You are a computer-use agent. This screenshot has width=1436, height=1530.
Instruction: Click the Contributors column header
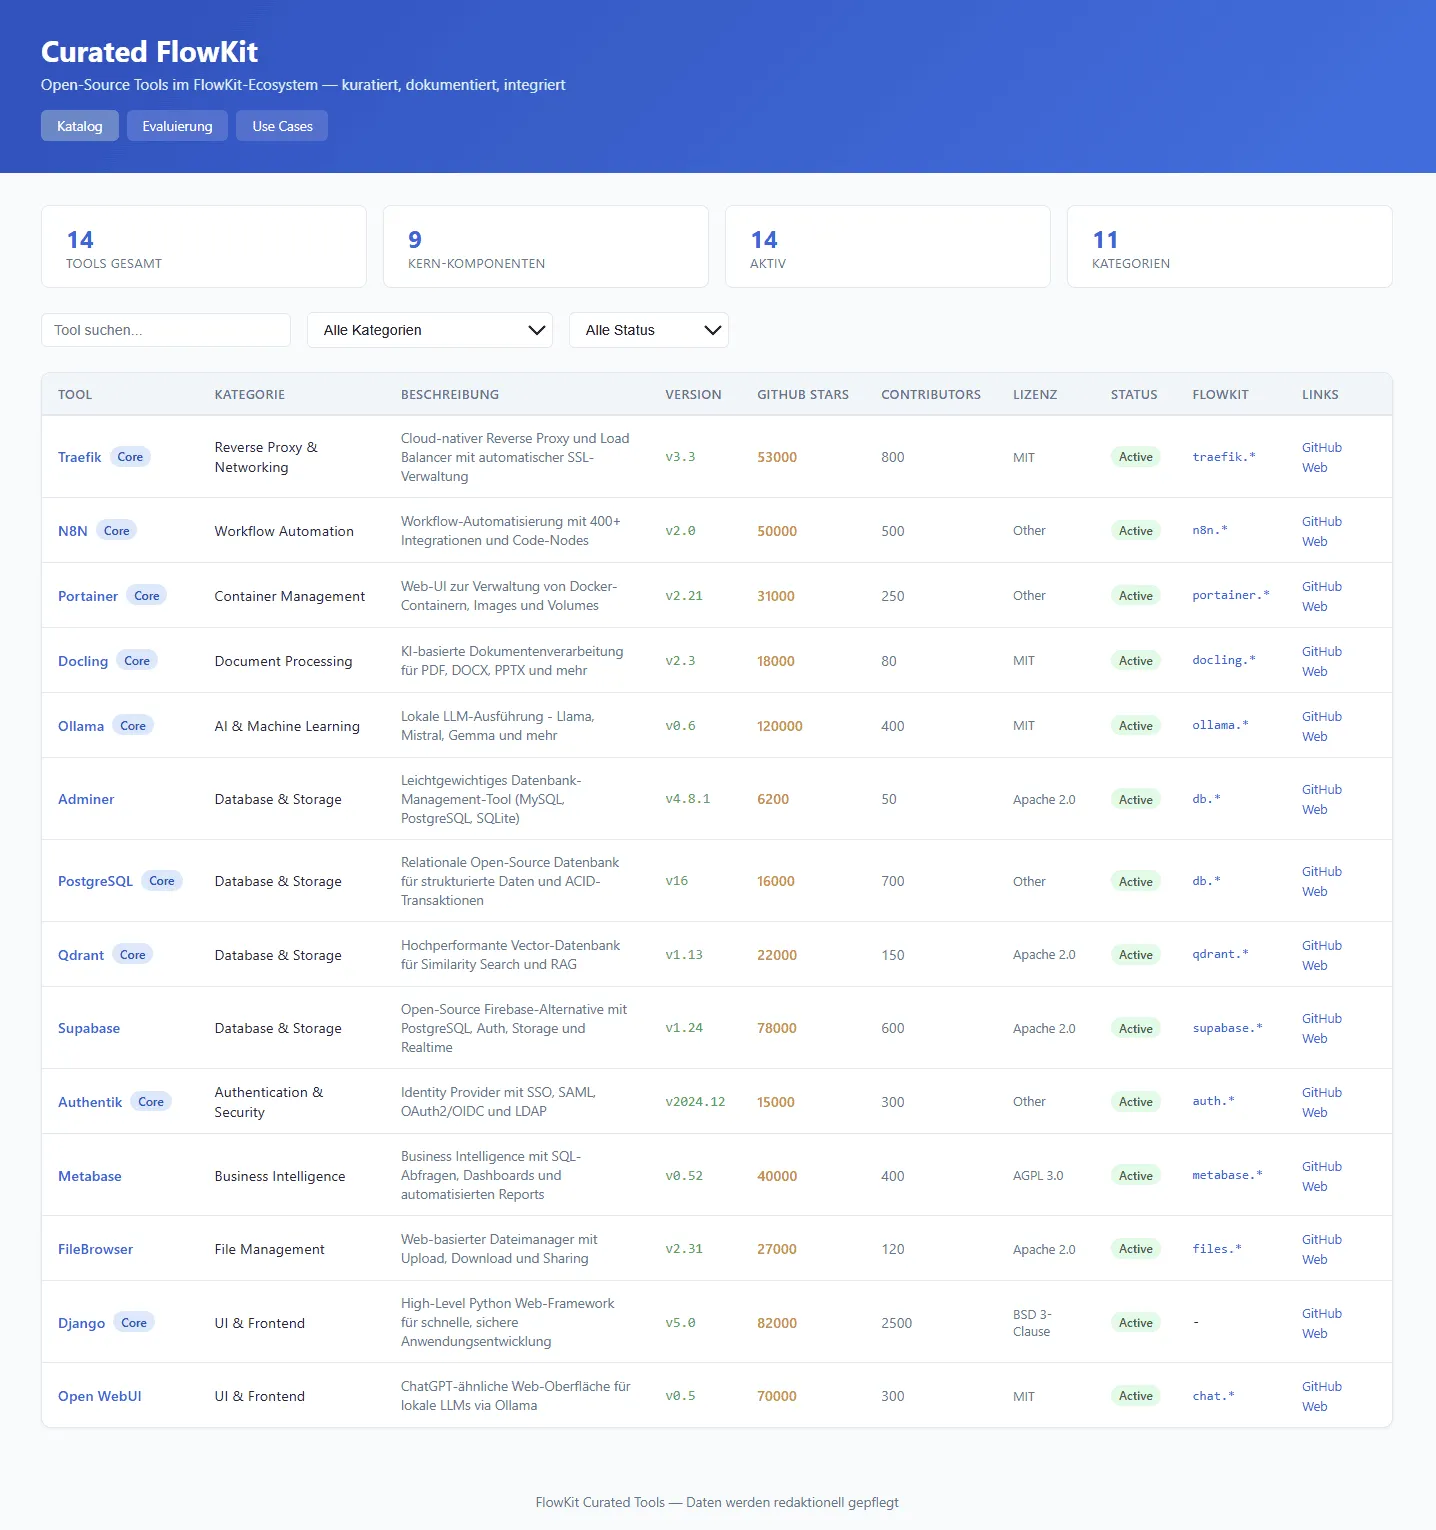click(x=930, y=395)
